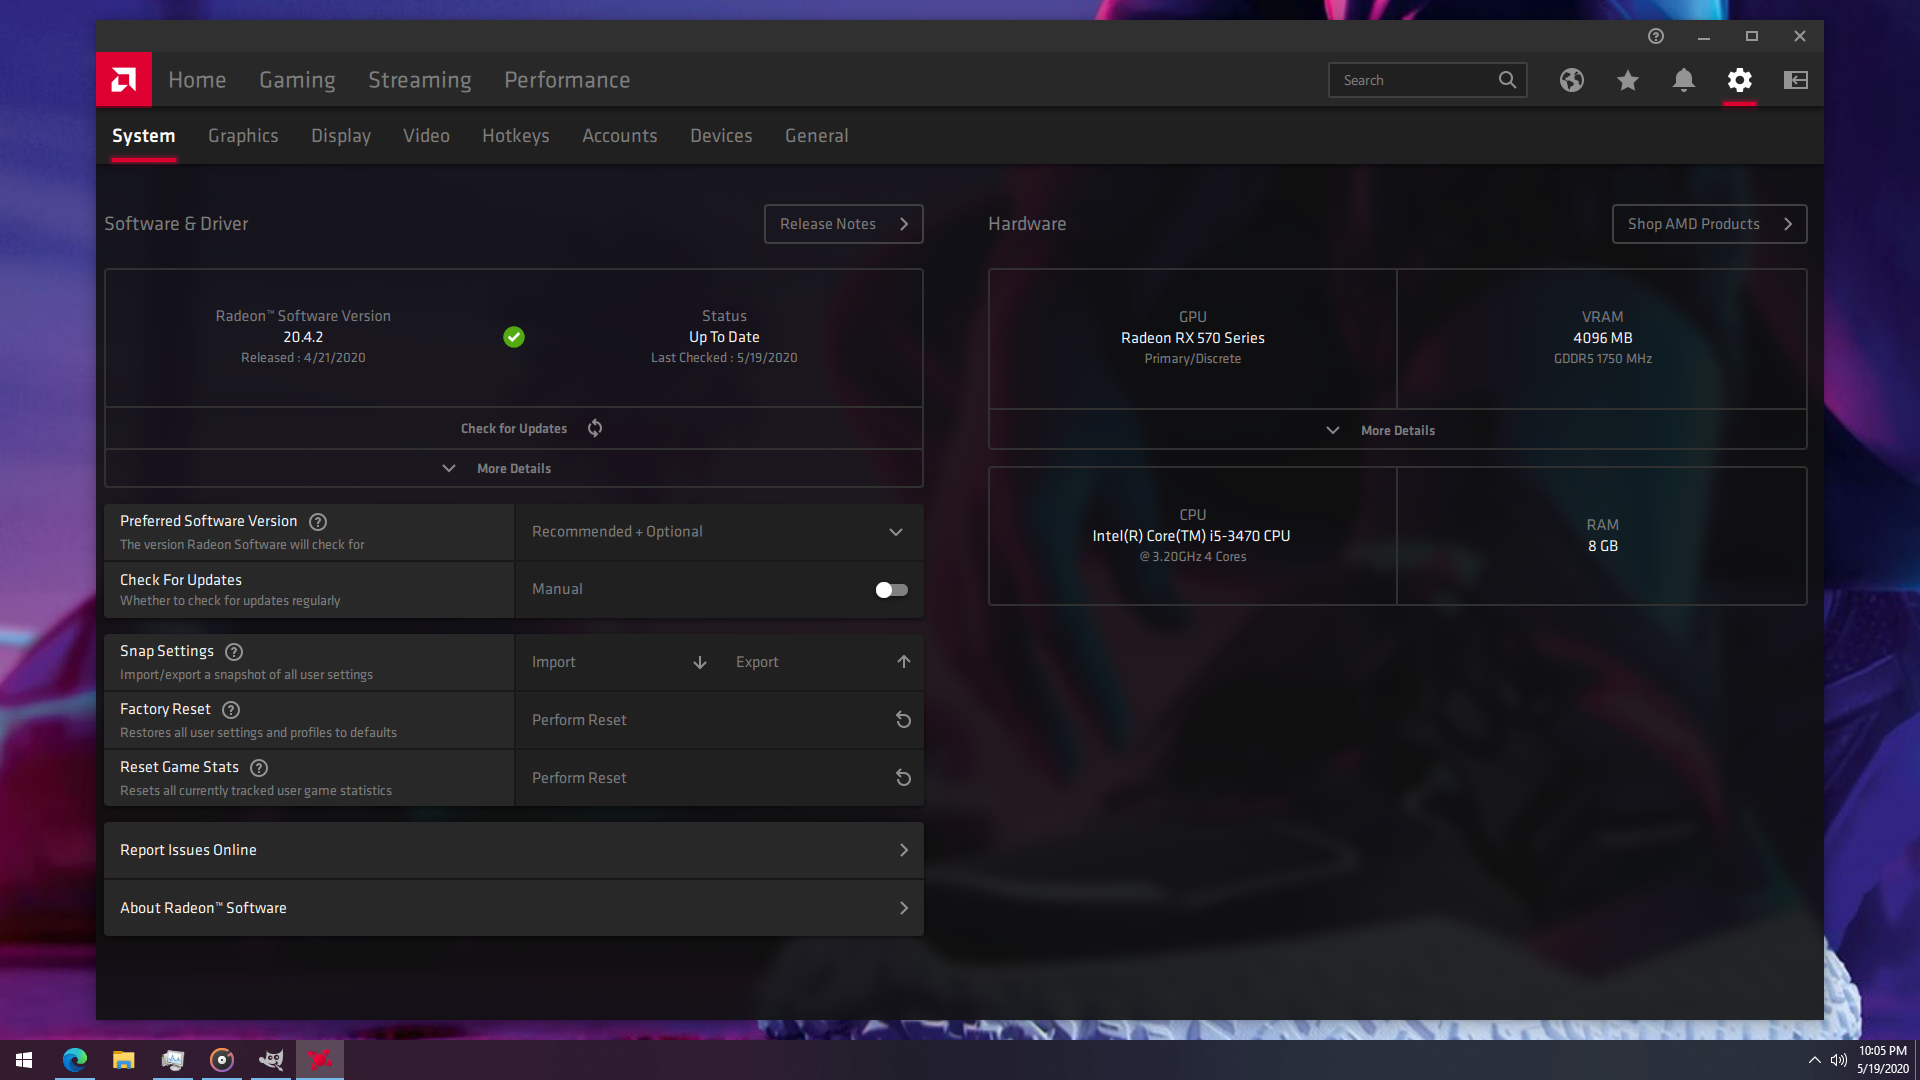The width and height of the screenshot is (1920, 1080).
Task: Open settings gear icon
Action: [x=1740, y=80]
